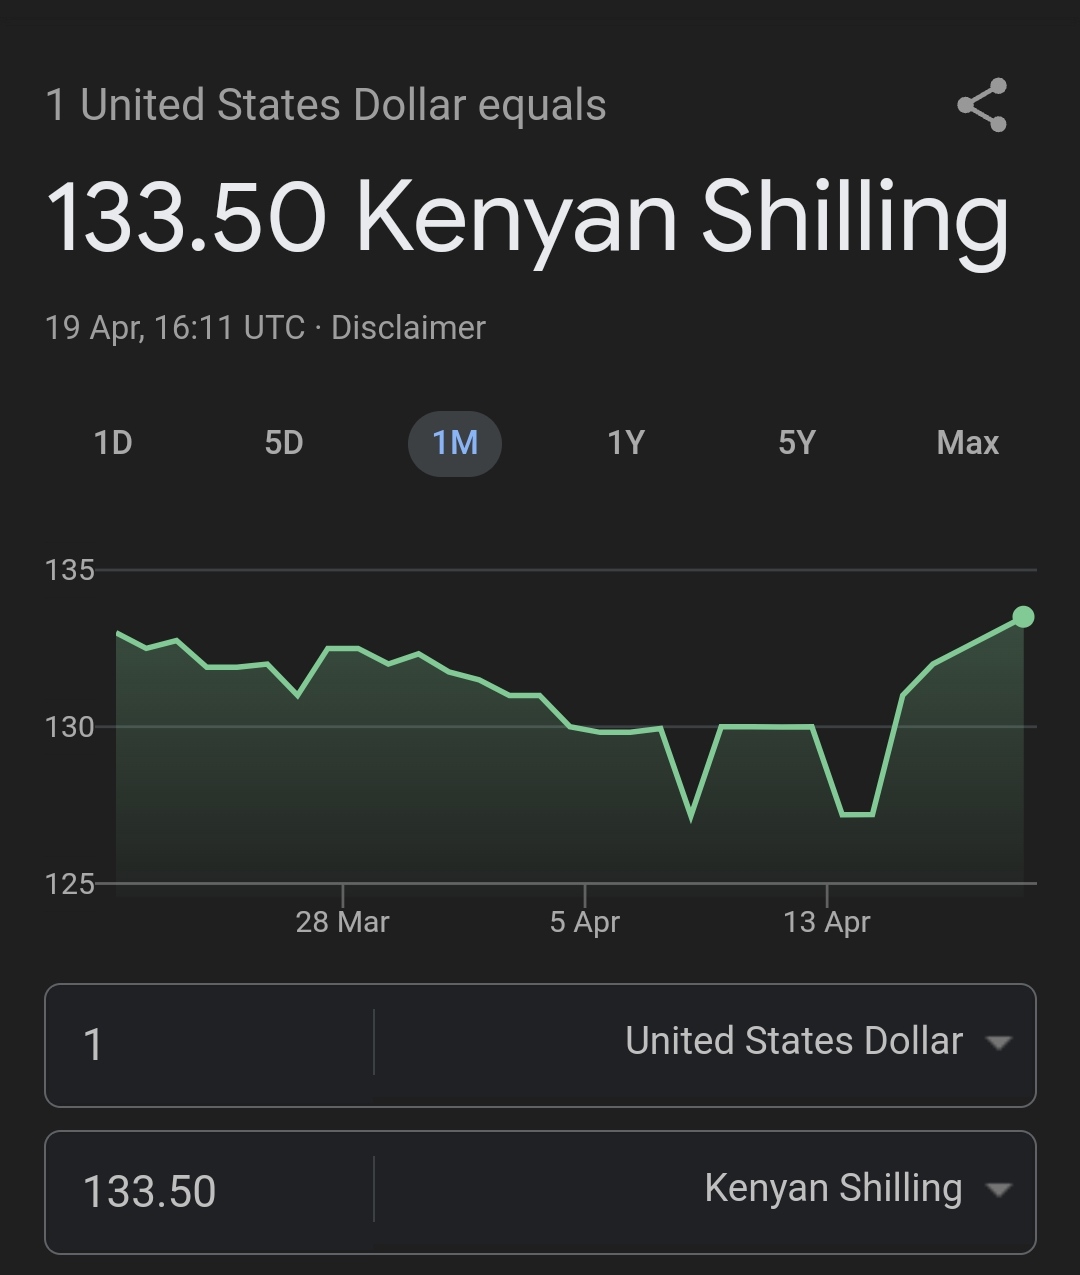Select the 1D time range tab
Viewport: 1080px width, 1275px height.
pos(113,443)
